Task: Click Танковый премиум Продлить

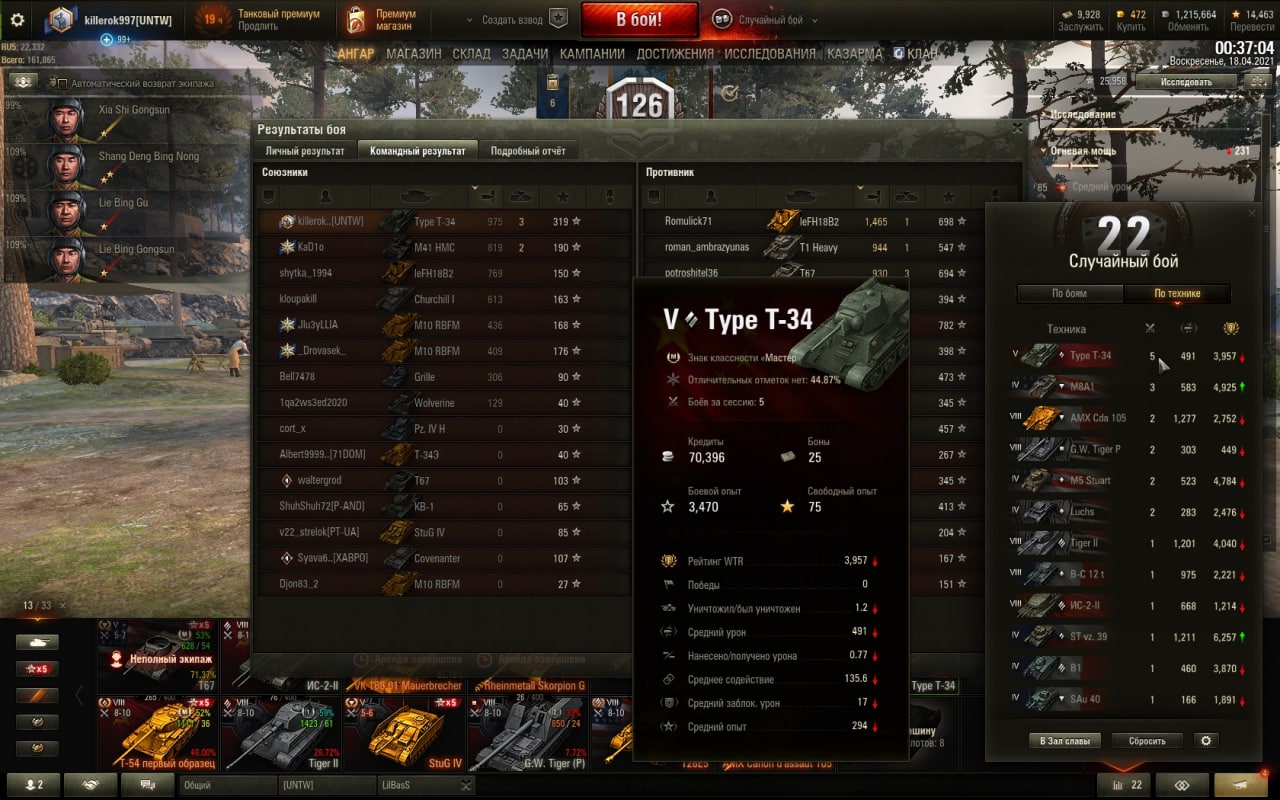Action: point(258,20)
